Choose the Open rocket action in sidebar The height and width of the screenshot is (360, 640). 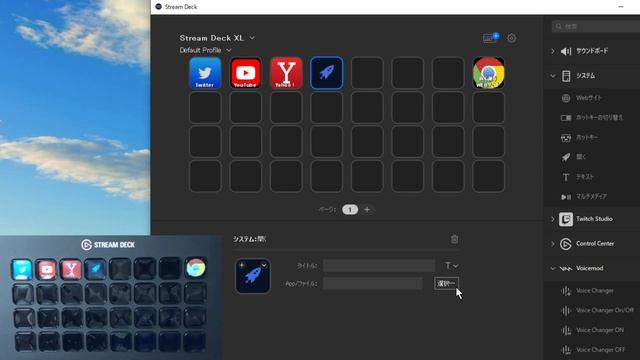click(x=566, y=157)
